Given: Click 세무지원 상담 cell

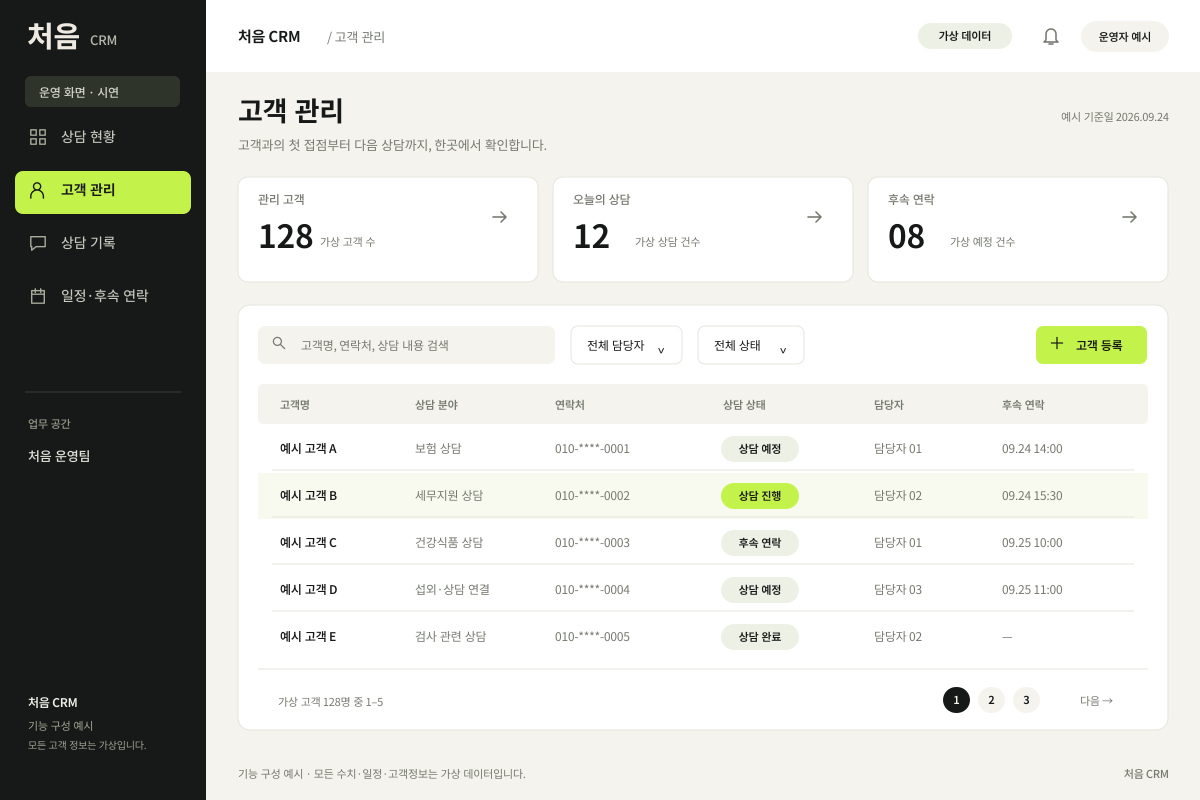Looking at the screenshot, I should (449, 496).
